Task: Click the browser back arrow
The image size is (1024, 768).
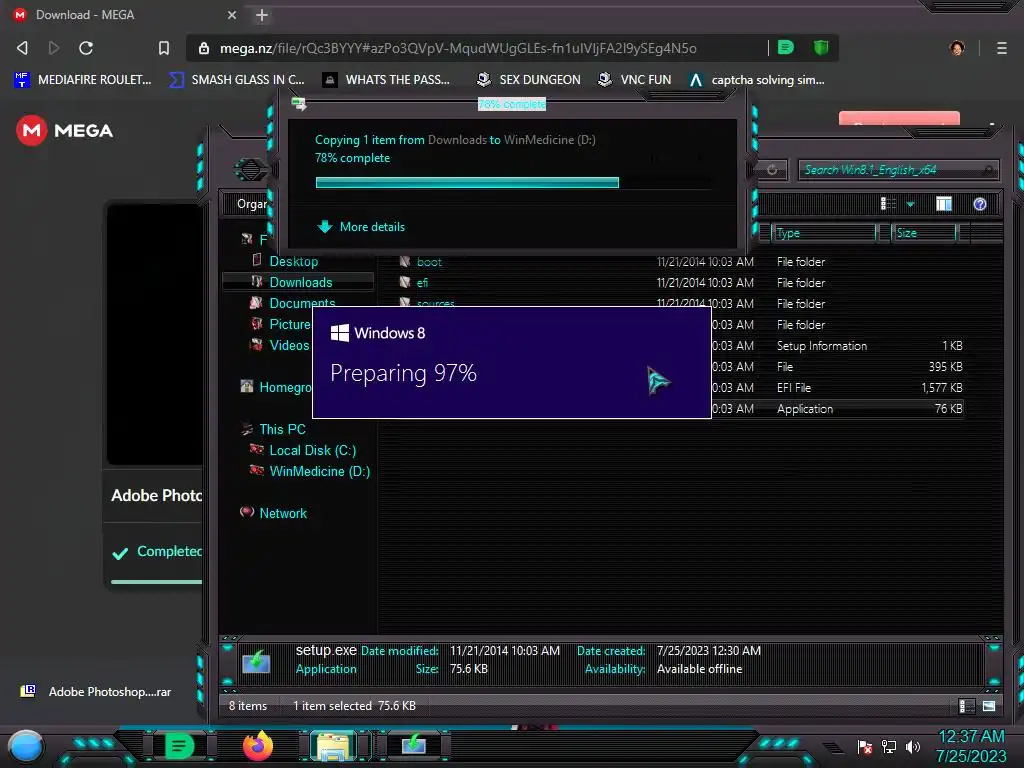Action: pyautogui.click(x=22, y=48)
